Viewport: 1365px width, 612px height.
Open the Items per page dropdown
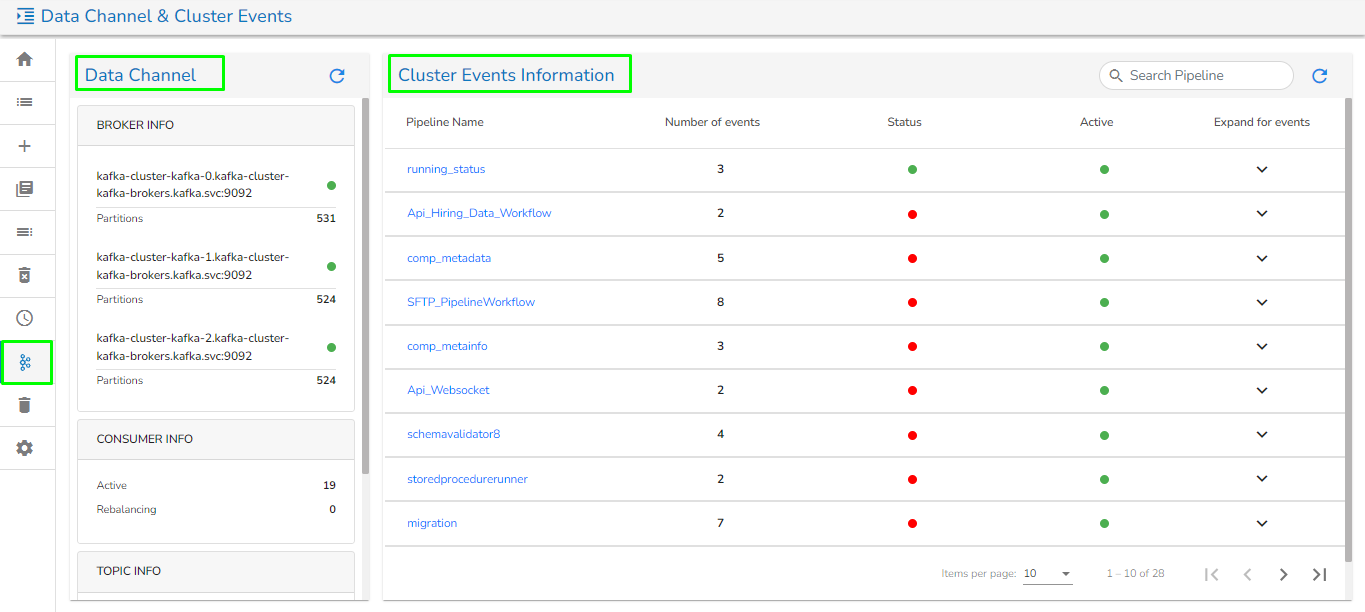(1047, 574)
